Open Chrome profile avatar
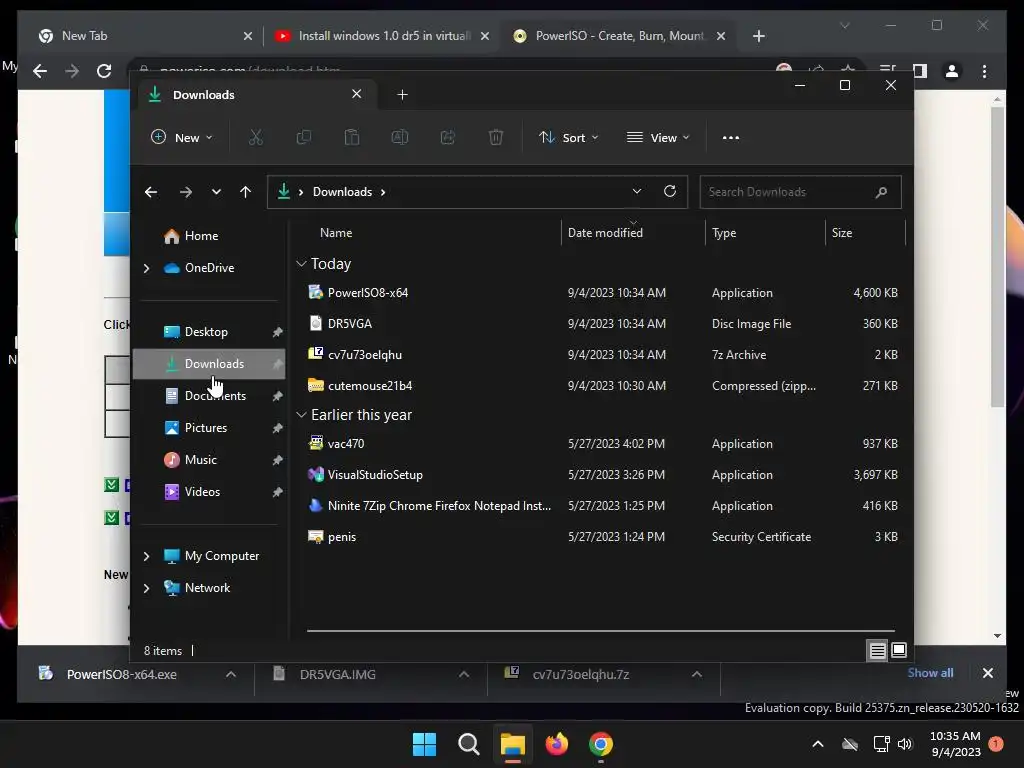Screen dimensions: 1024x768 coord(952,71)
